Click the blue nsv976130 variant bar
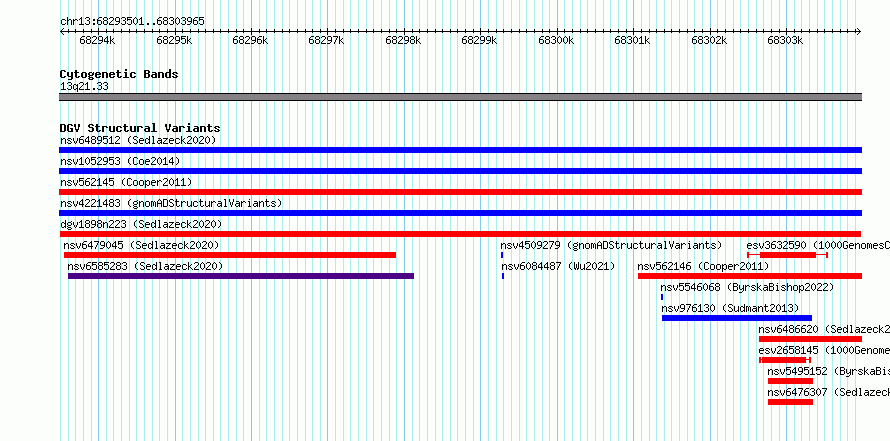The image size is (890, 441). pyautogui.click(x=737, y=318)
